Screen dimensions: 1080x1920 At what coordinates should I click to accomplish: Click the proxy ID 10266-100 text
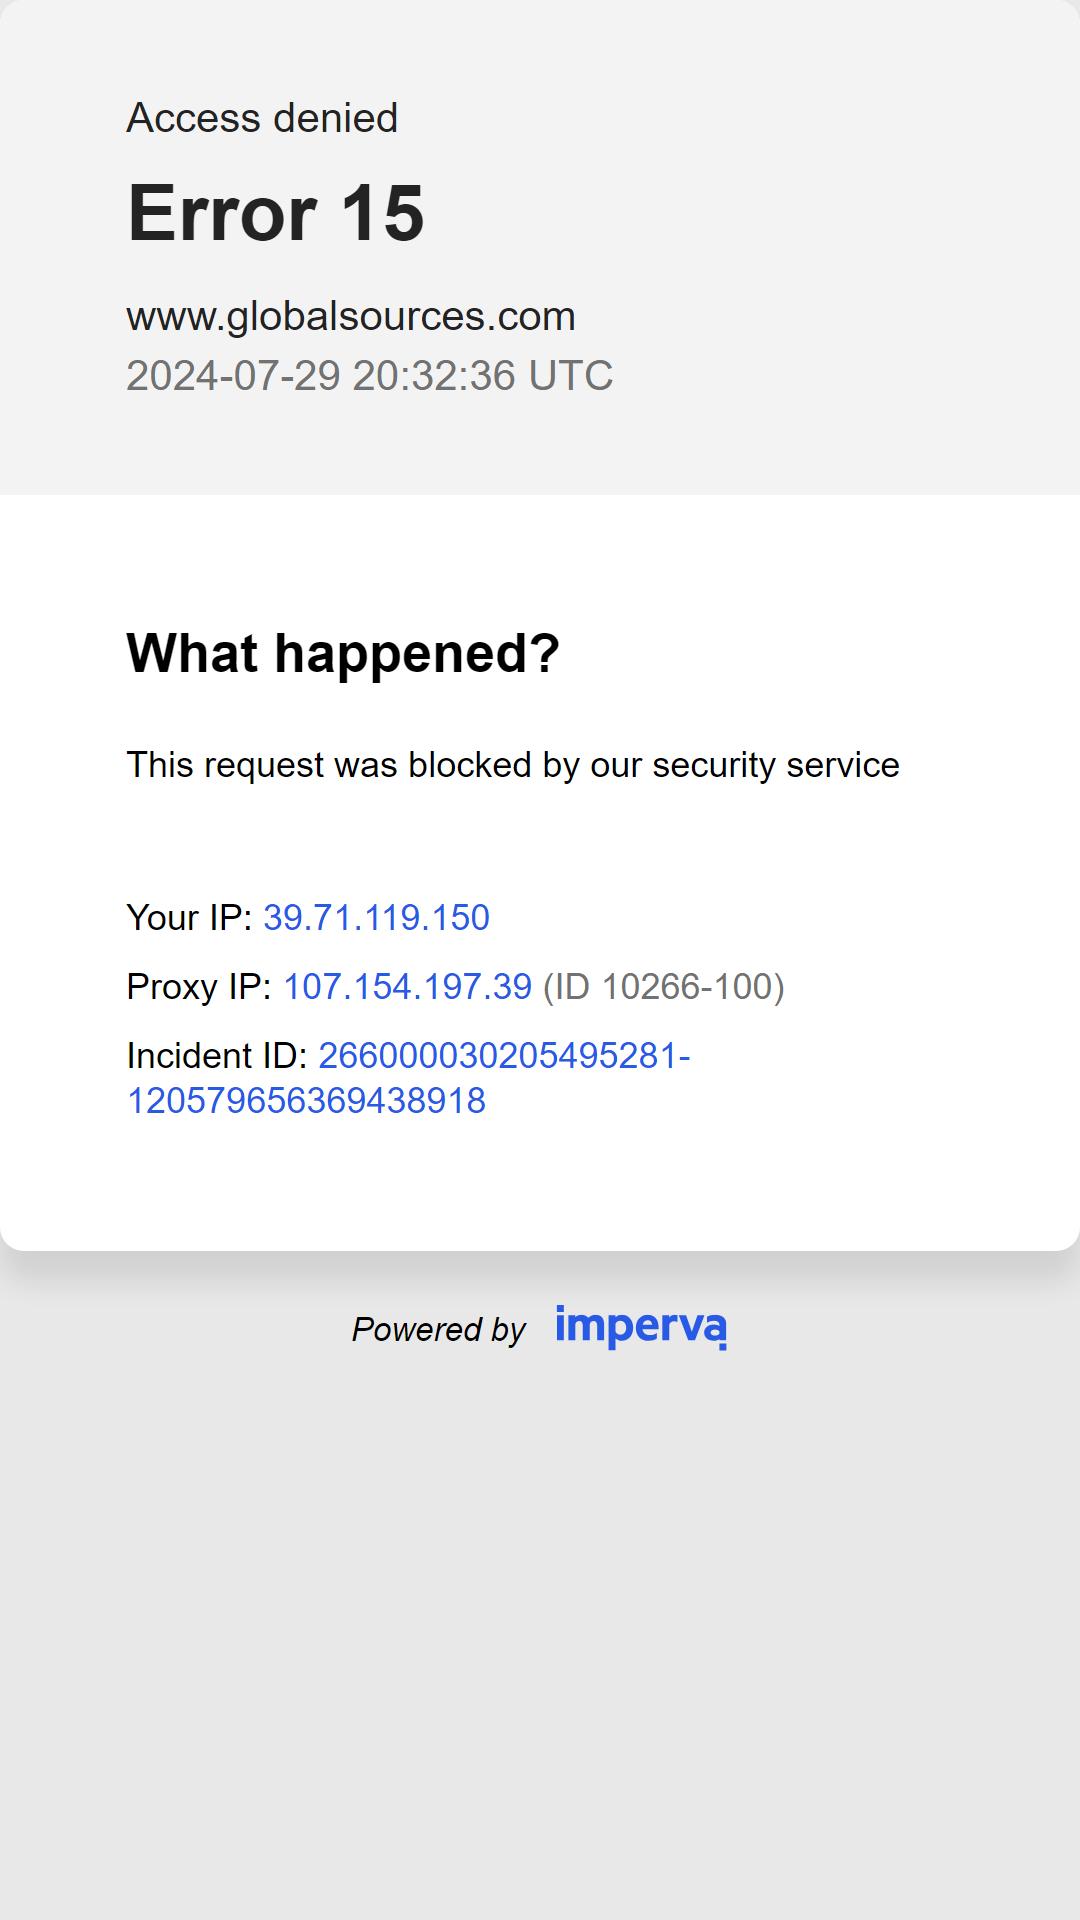pos(664,987)
